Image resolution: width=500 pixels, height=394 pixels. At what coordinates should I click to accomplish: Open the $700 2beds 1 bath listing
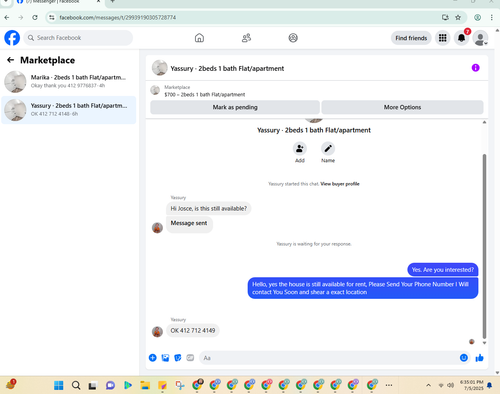click(x=204, y=94)
